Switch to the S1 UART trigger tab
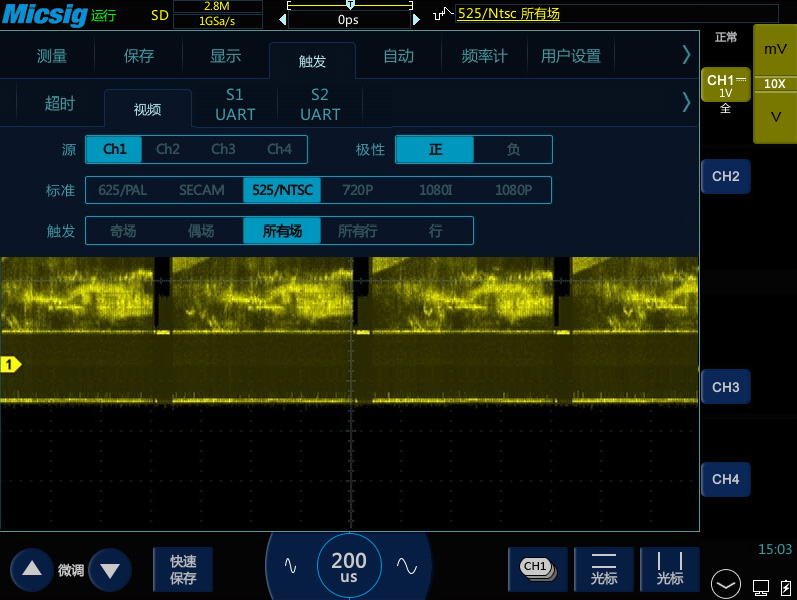The height and width of the screenshot is (600, 797). click(x=235, y=104)
